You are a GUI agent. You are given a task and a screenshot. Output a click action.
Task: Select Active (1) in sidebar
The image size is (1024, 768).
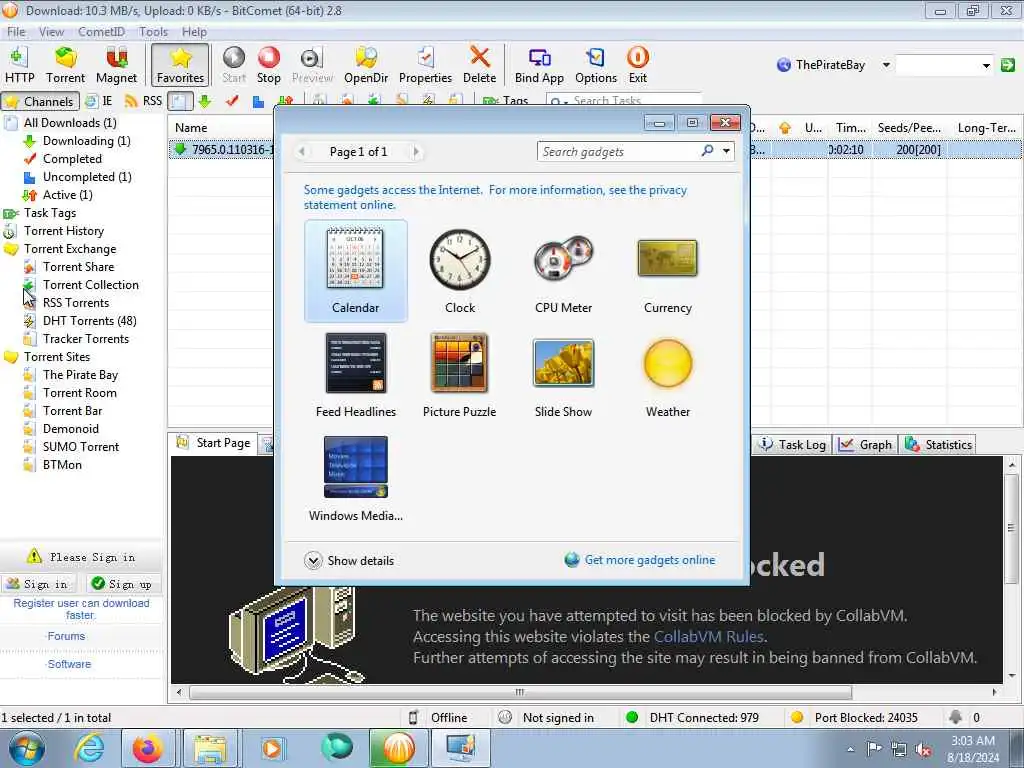[67, 195]
